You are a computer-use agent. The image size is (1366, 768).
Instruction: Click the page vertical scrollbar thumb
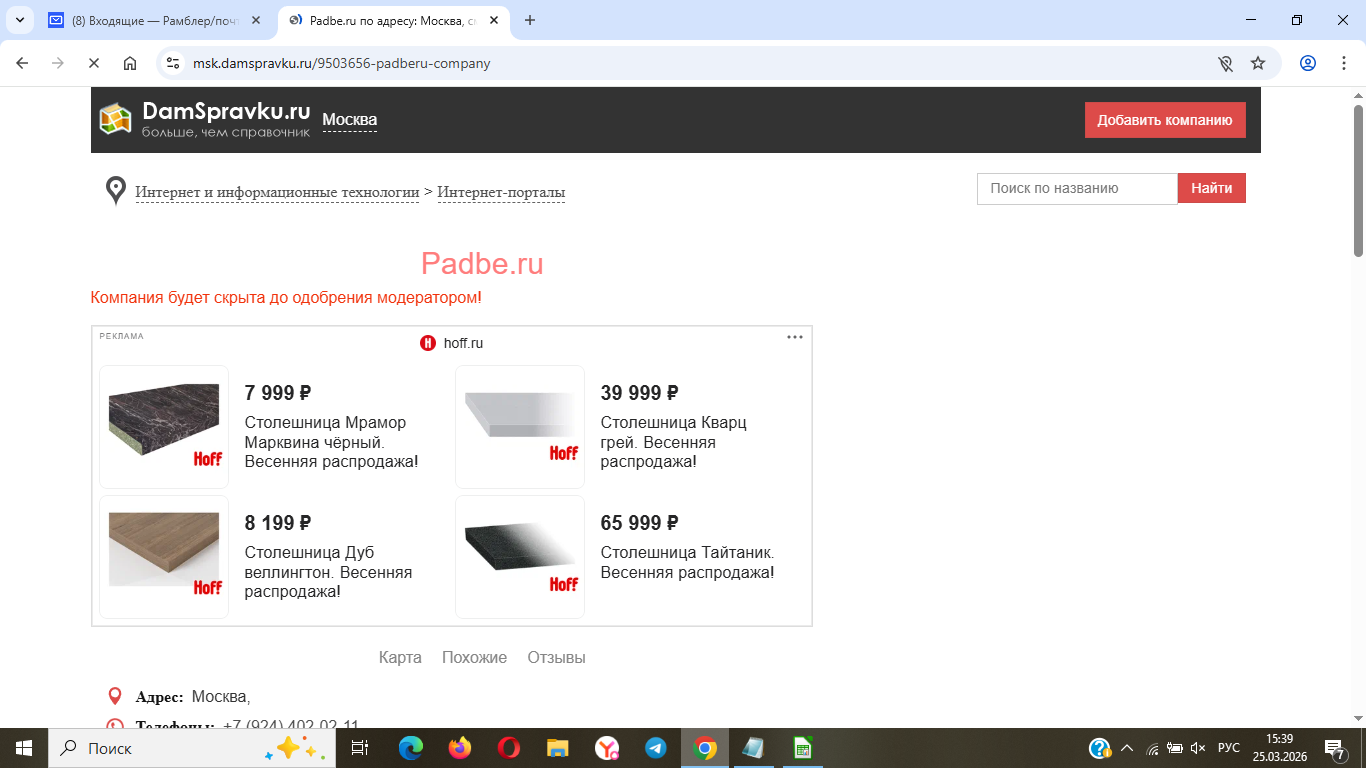click(x=1359, y=180)
